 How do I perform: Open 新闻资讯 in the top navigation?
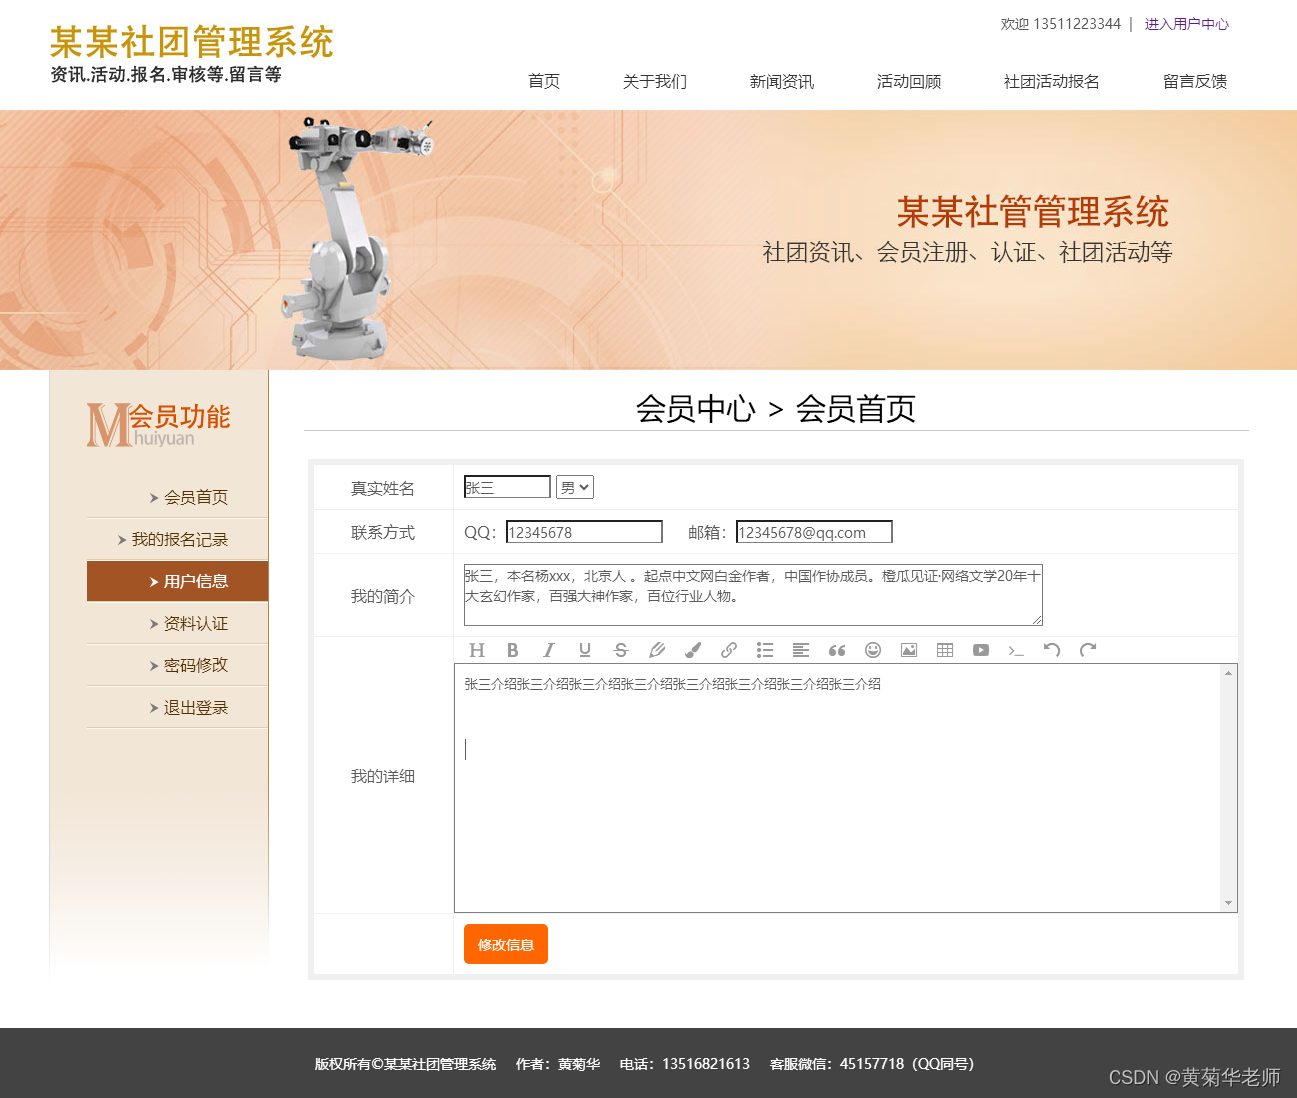[781, 82]
